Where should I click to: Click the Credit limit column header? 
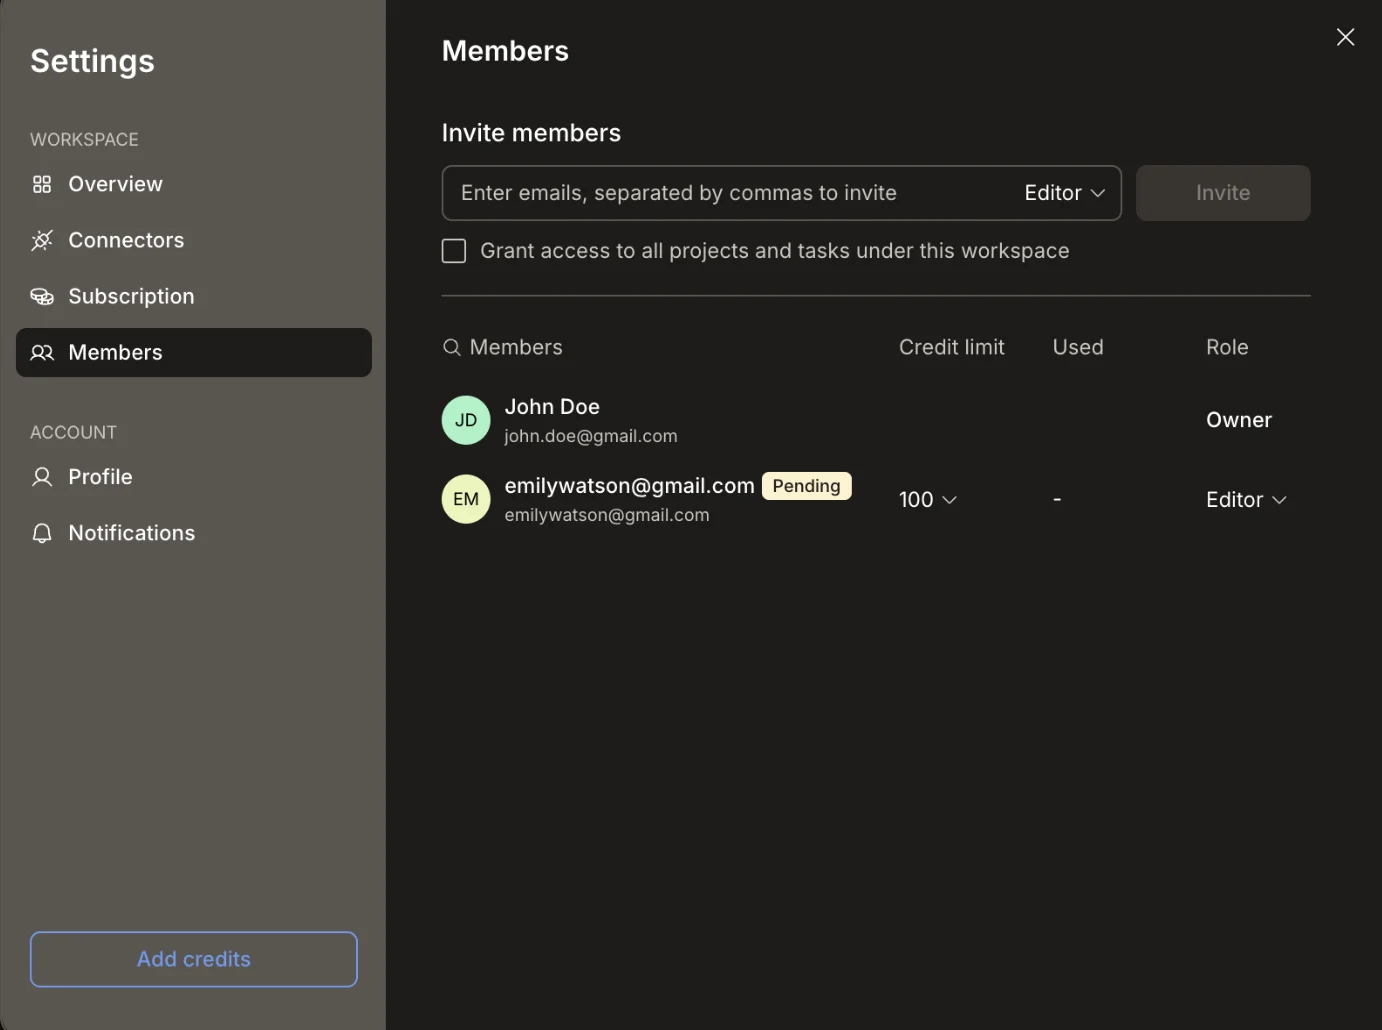pyautogui.click(x=952, y=347)
